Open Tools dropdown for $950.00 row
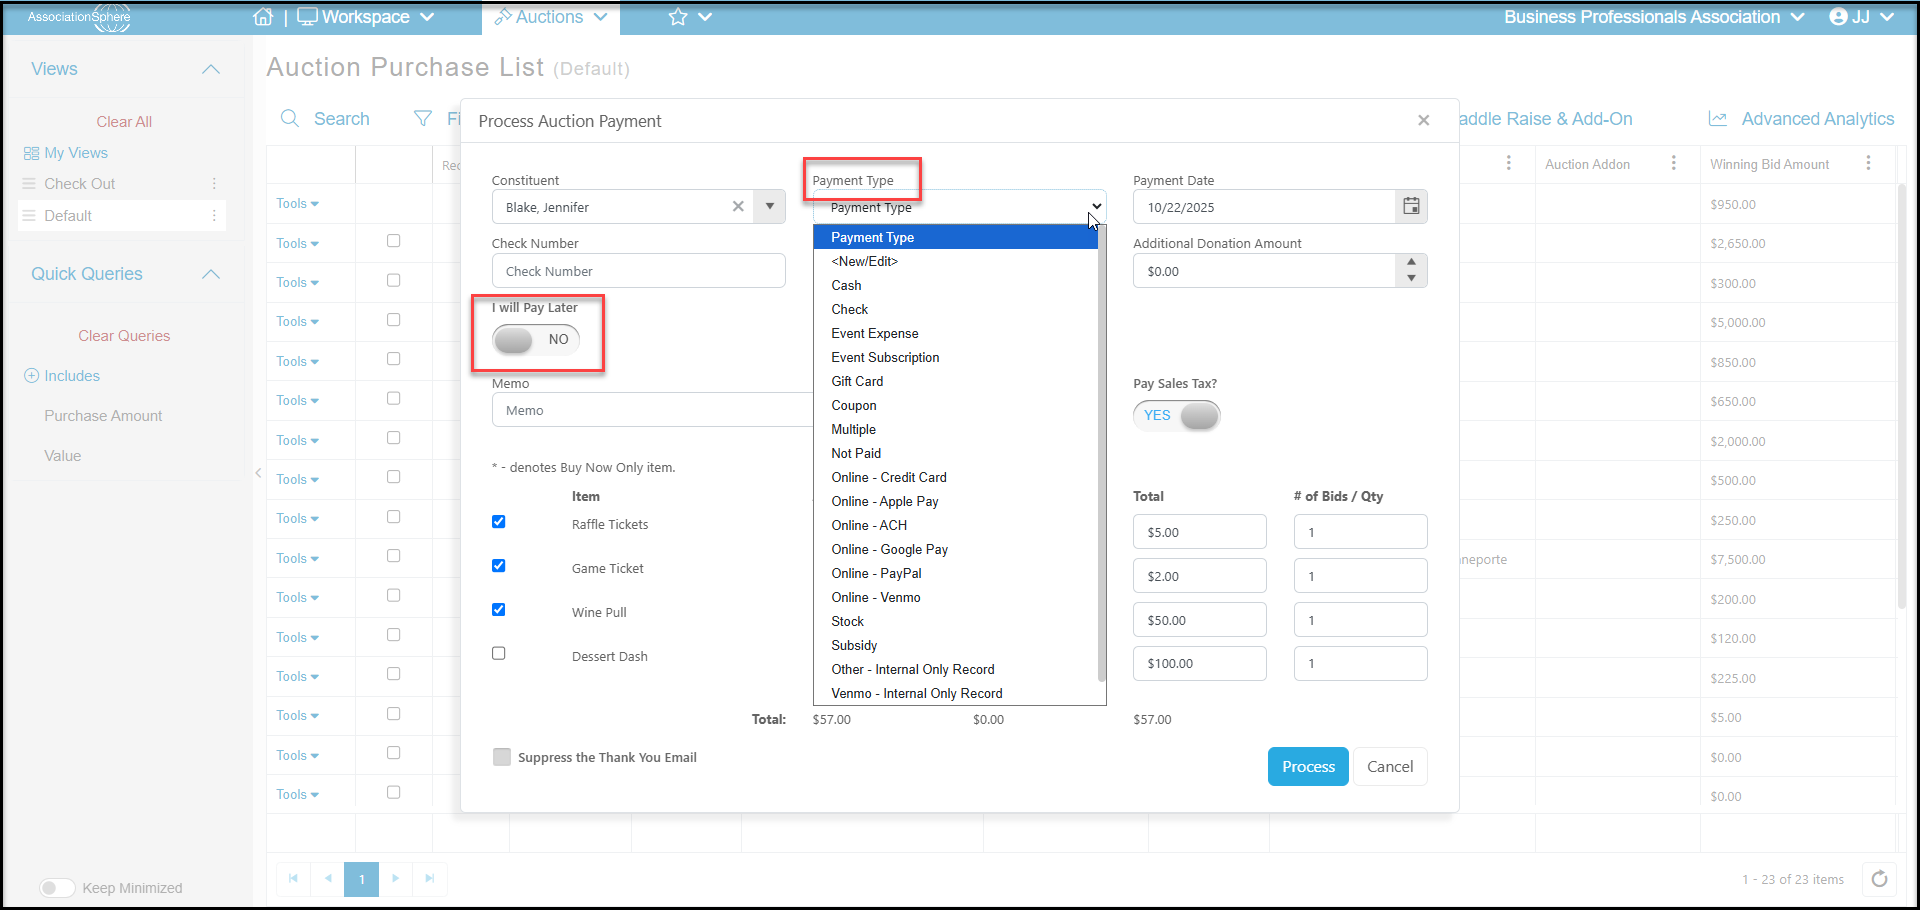This screenshot has width=1920, height=910. tap(298, 203)
